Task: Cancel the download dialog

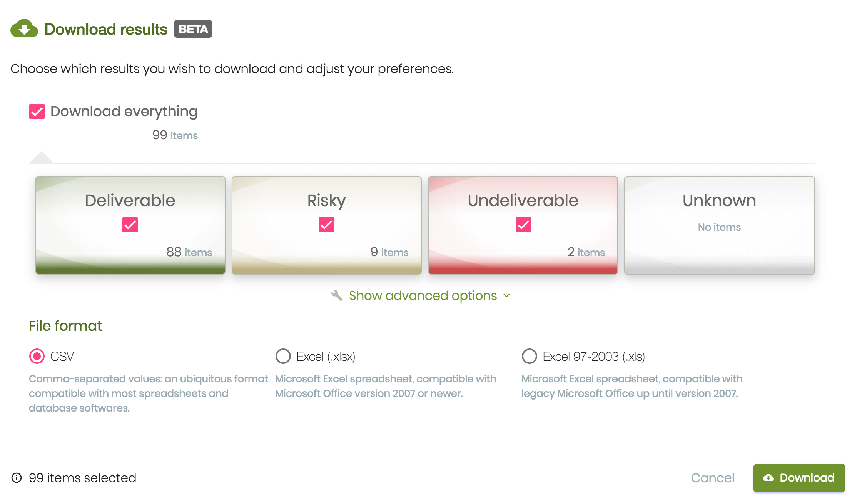Action: 712,478
